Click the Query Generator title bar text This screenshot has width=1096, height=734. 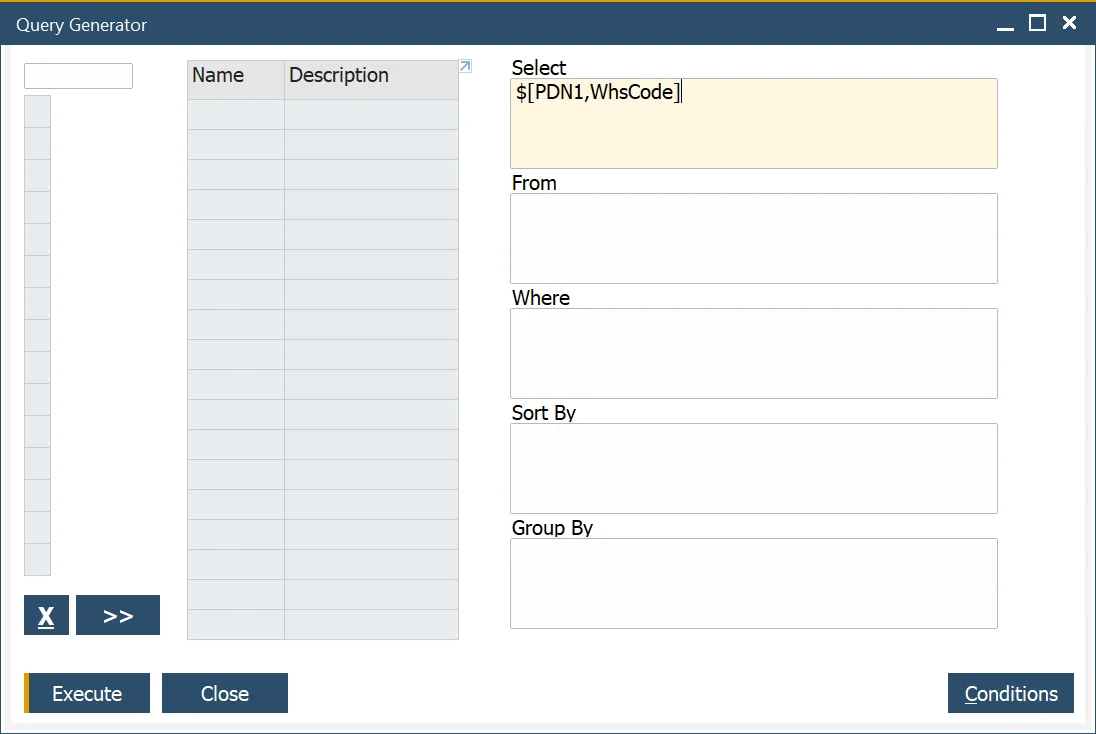(x=82, y=24)
